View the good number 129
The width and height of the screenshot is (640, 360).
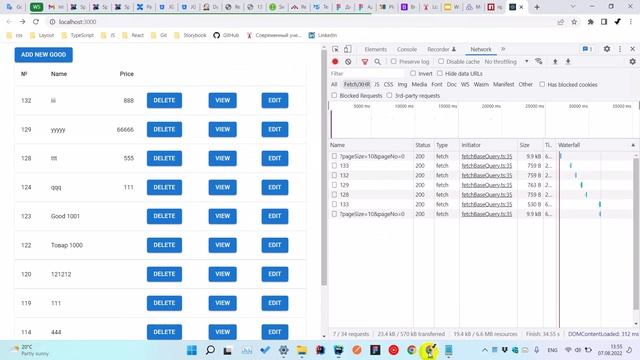click(222, 129)
